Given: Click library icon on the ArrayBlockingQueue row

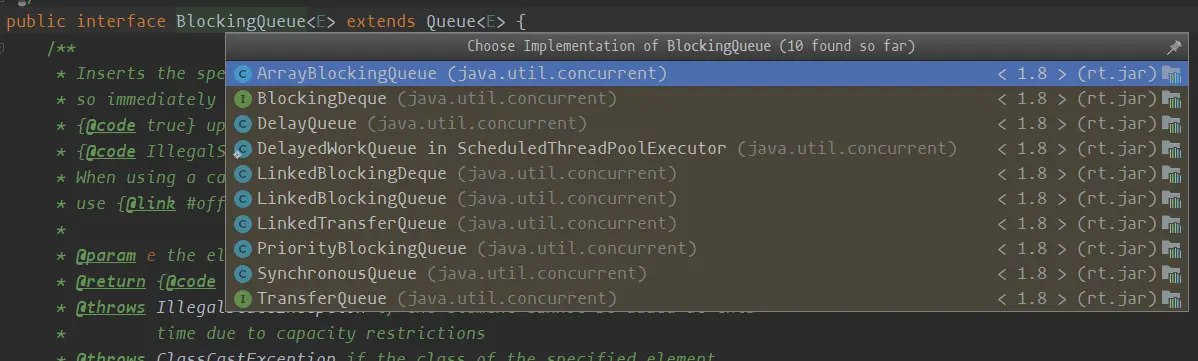Looking at the screenshot, I should (x=1171, y=74).
